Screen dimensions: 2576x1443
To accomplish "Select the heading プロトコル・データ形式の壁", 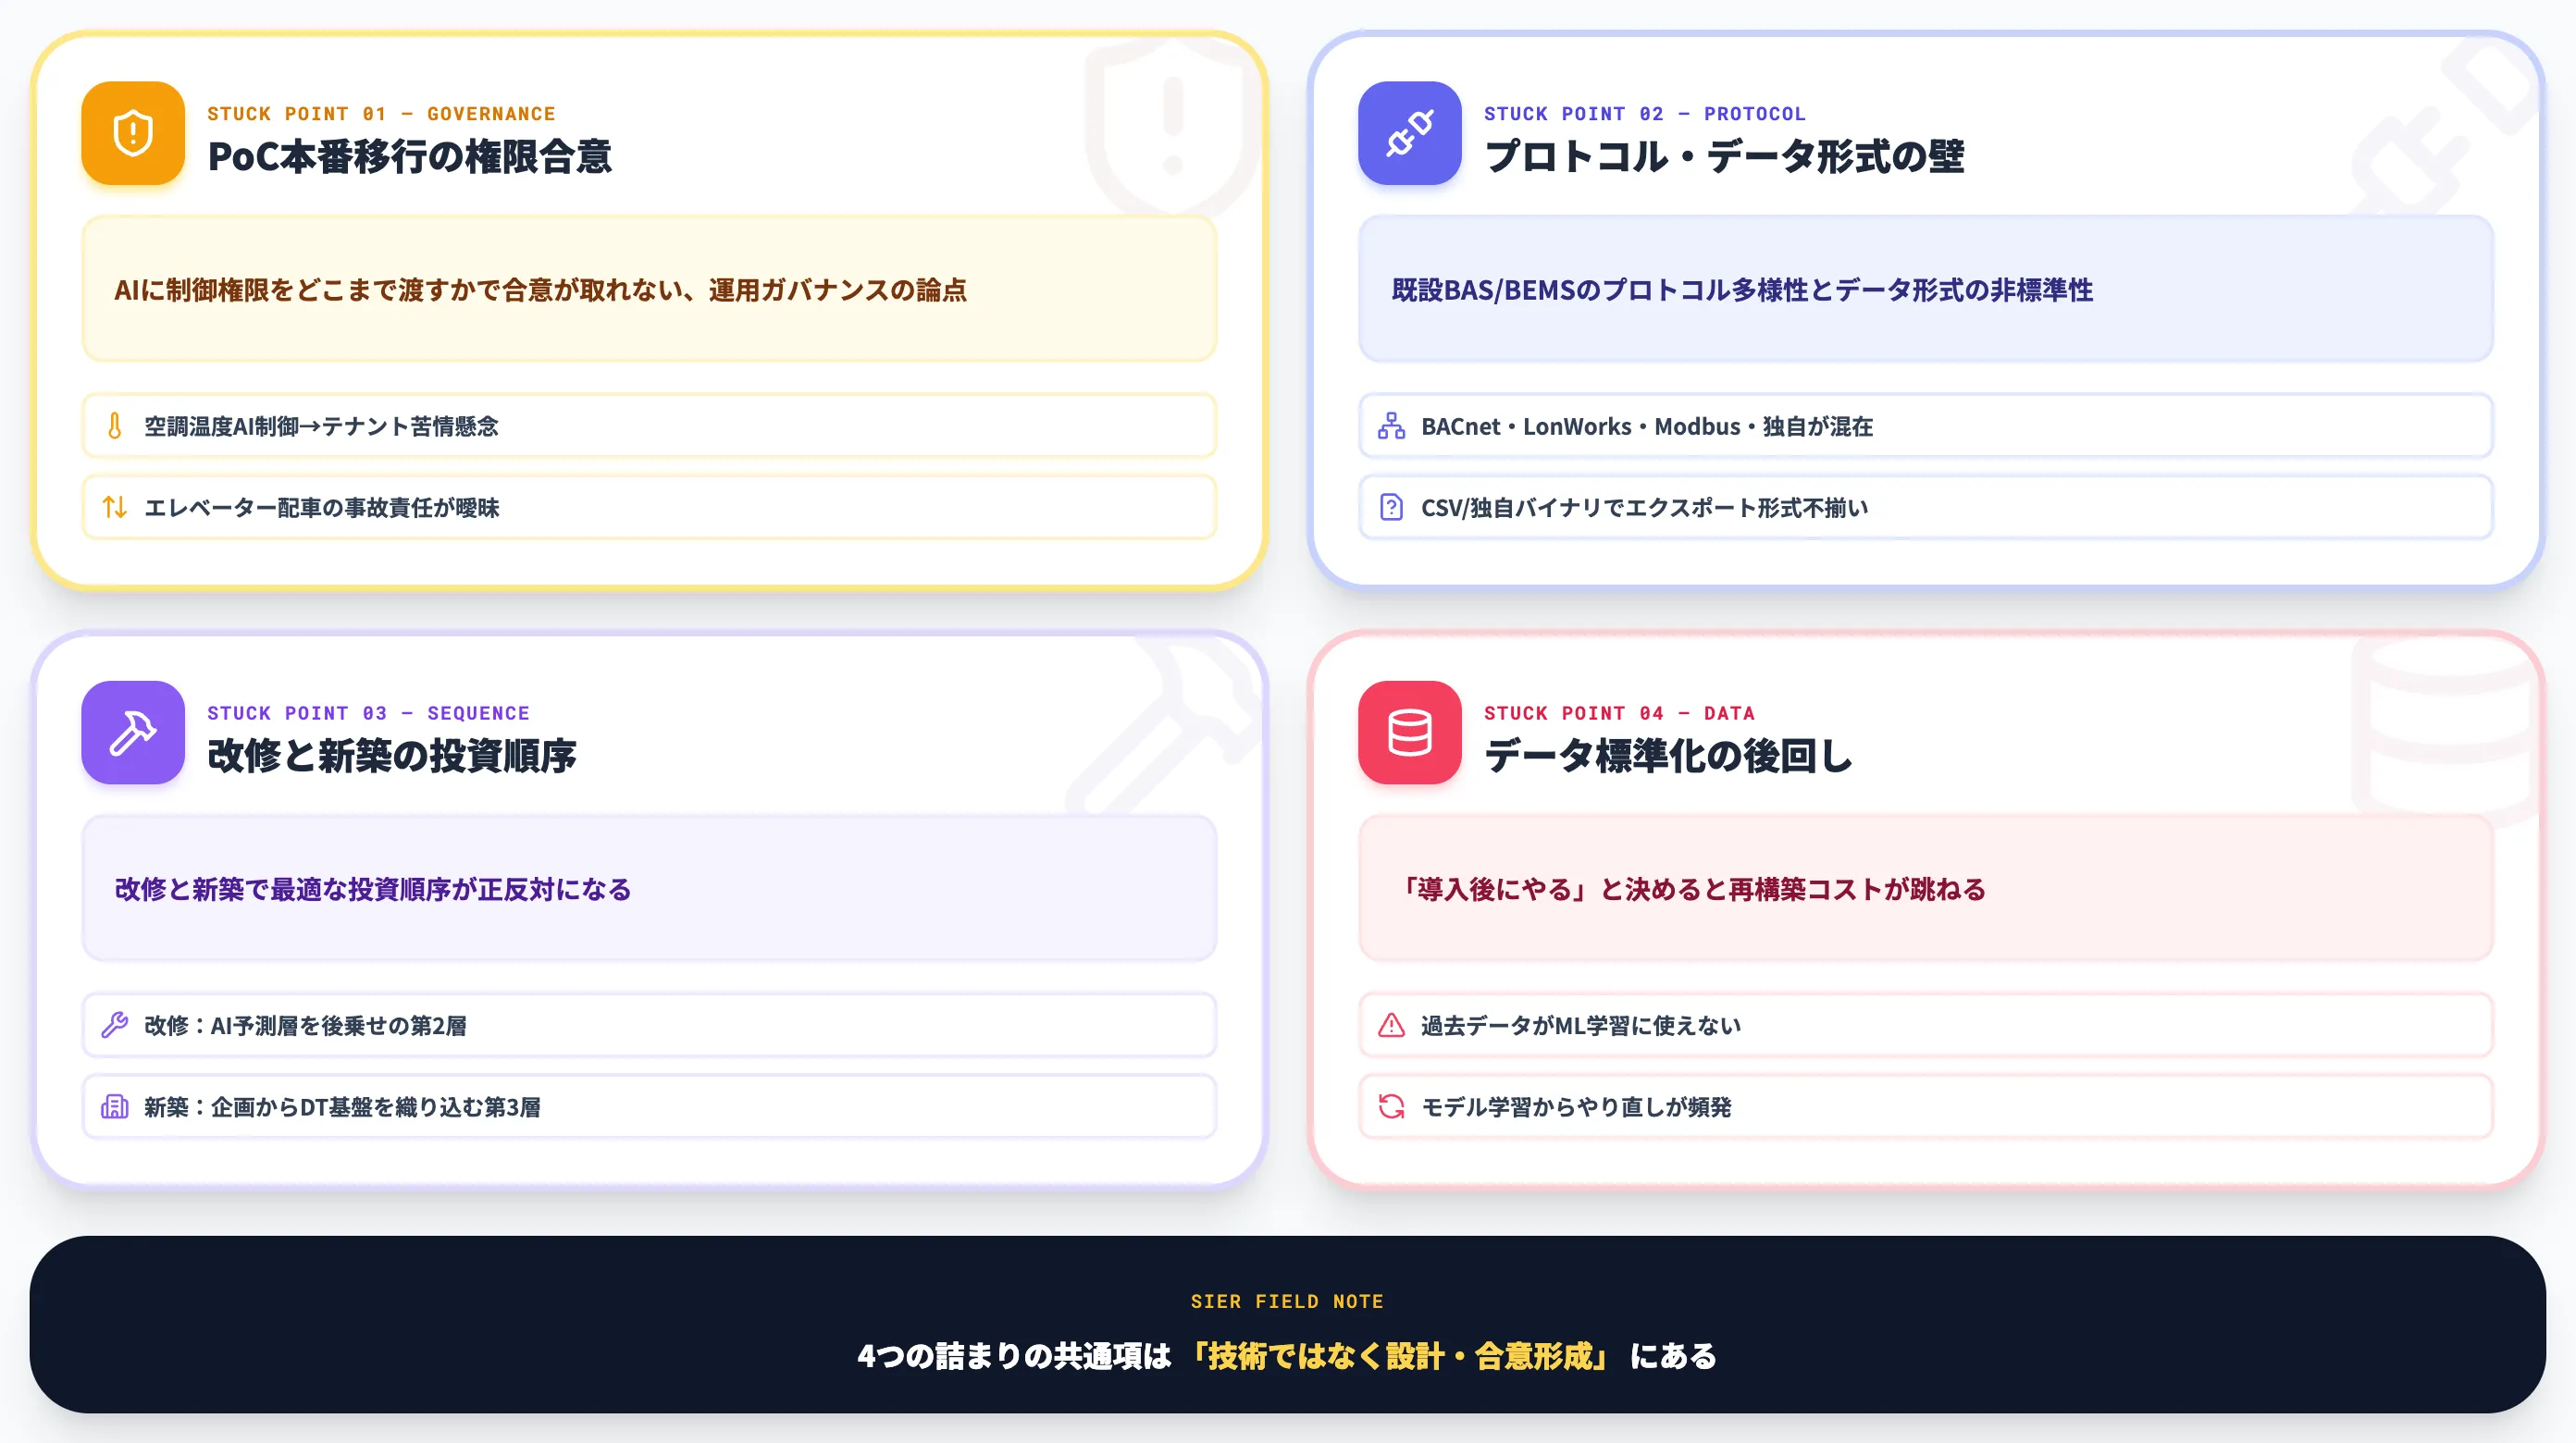I will pyautogui.click(x=1724, y=156).
